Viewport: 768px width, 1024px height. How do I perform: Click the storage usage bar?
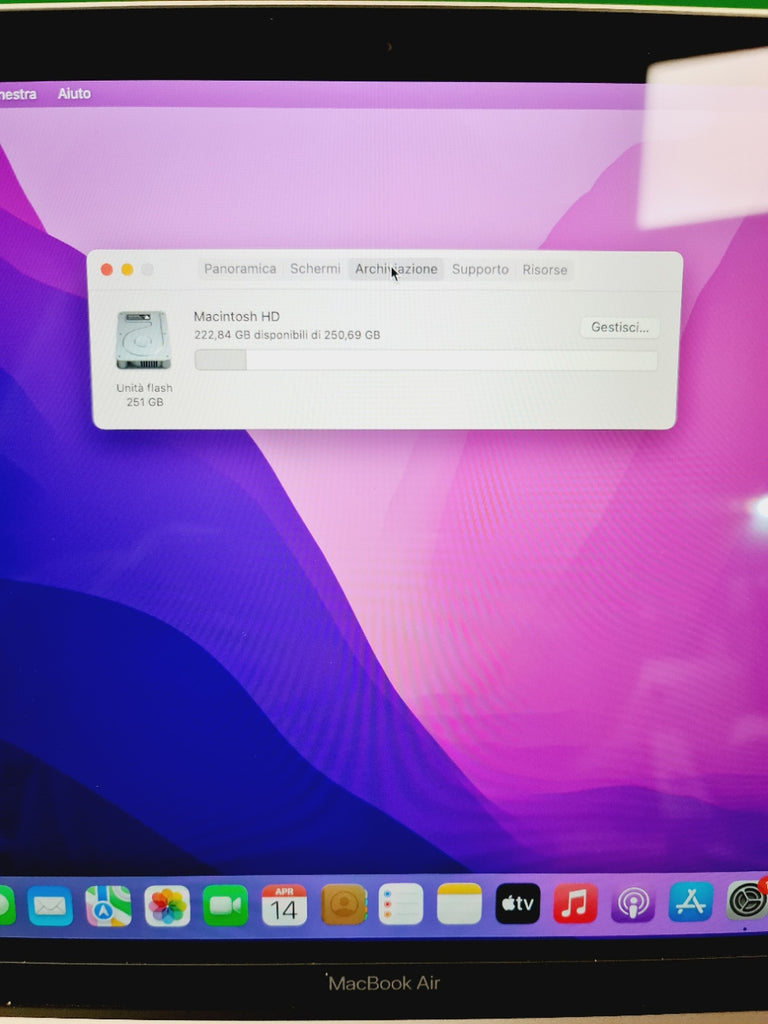426,360
